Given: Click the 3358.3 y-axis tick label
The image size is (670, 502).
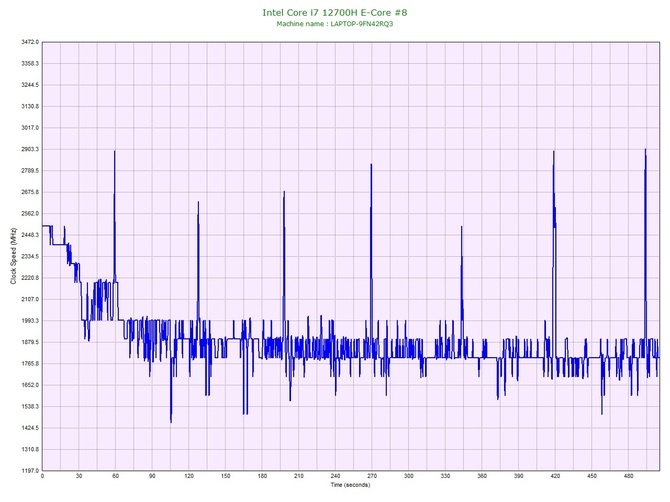Looking at the screenshot, I should click(x=30, y=63).
